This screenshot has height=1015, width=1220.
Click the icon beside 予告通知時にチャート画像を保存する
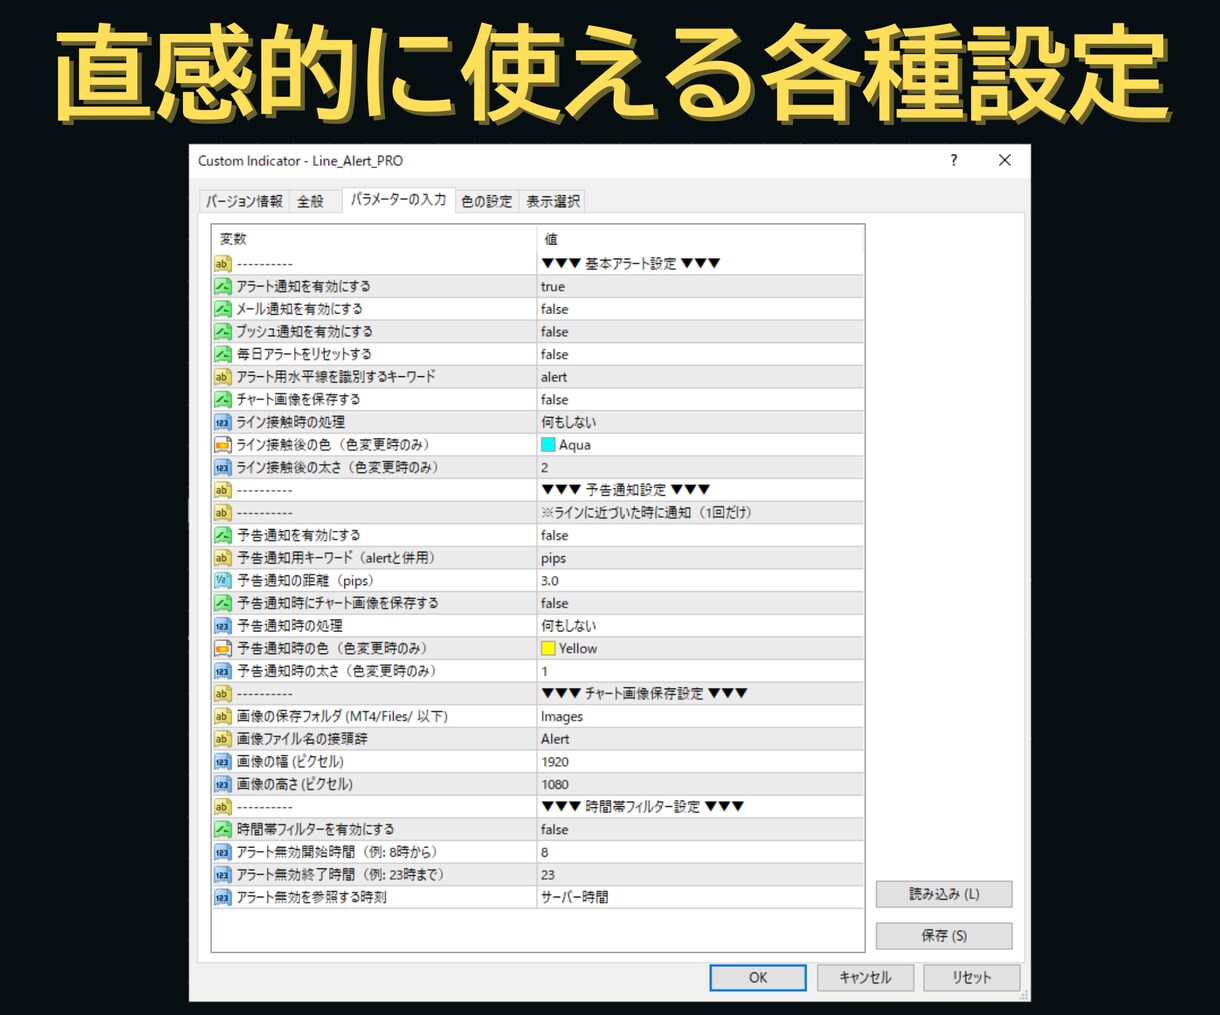(223, 603)
